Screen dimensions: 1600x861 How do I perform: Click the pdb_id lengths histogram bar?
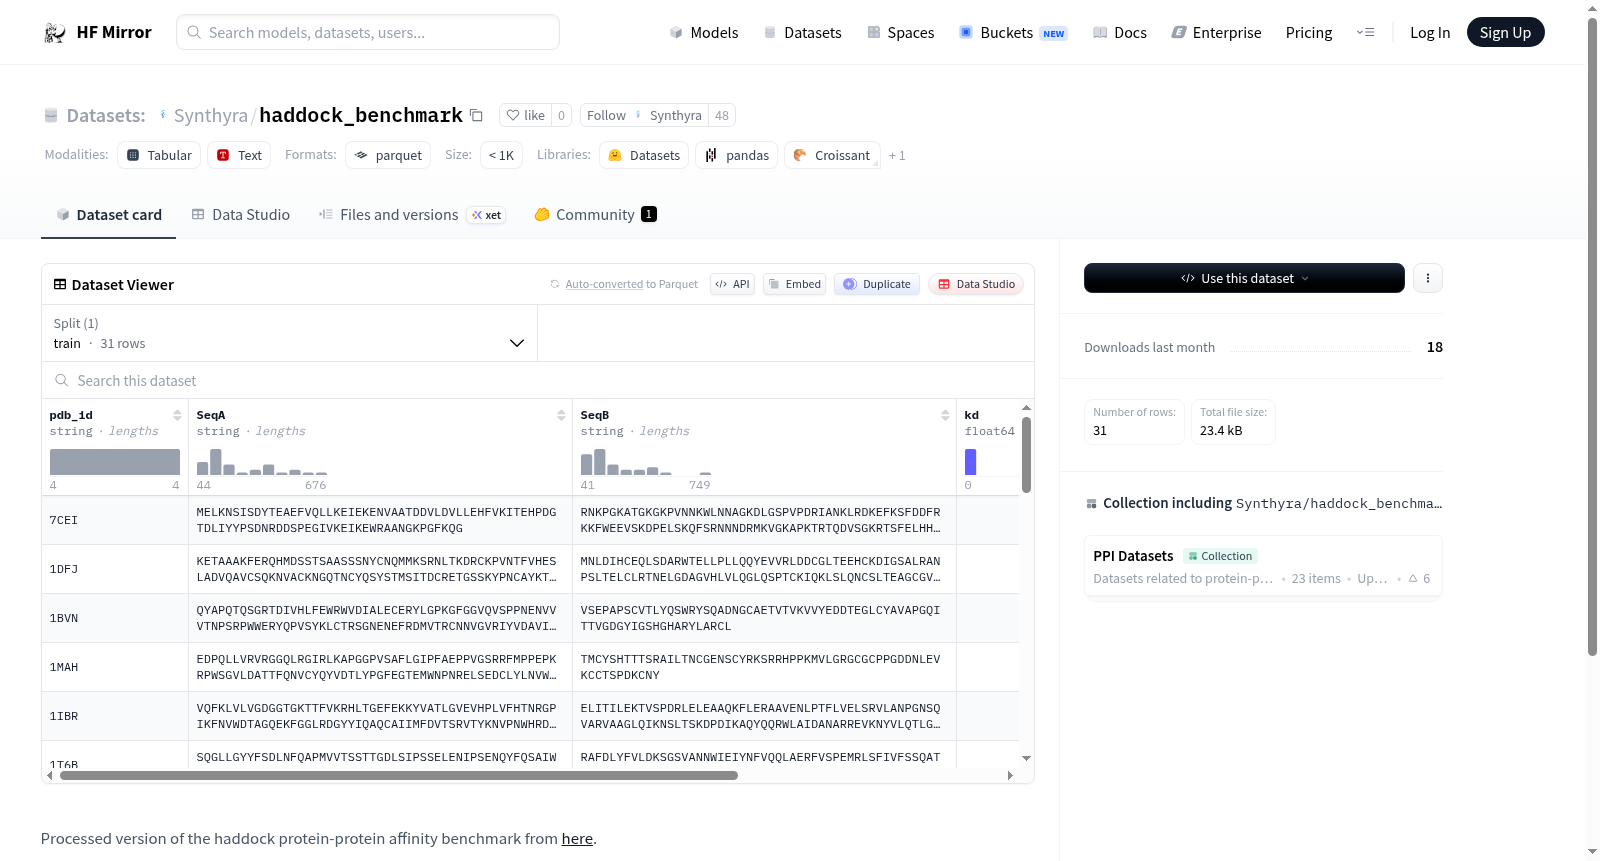[115, 462]
